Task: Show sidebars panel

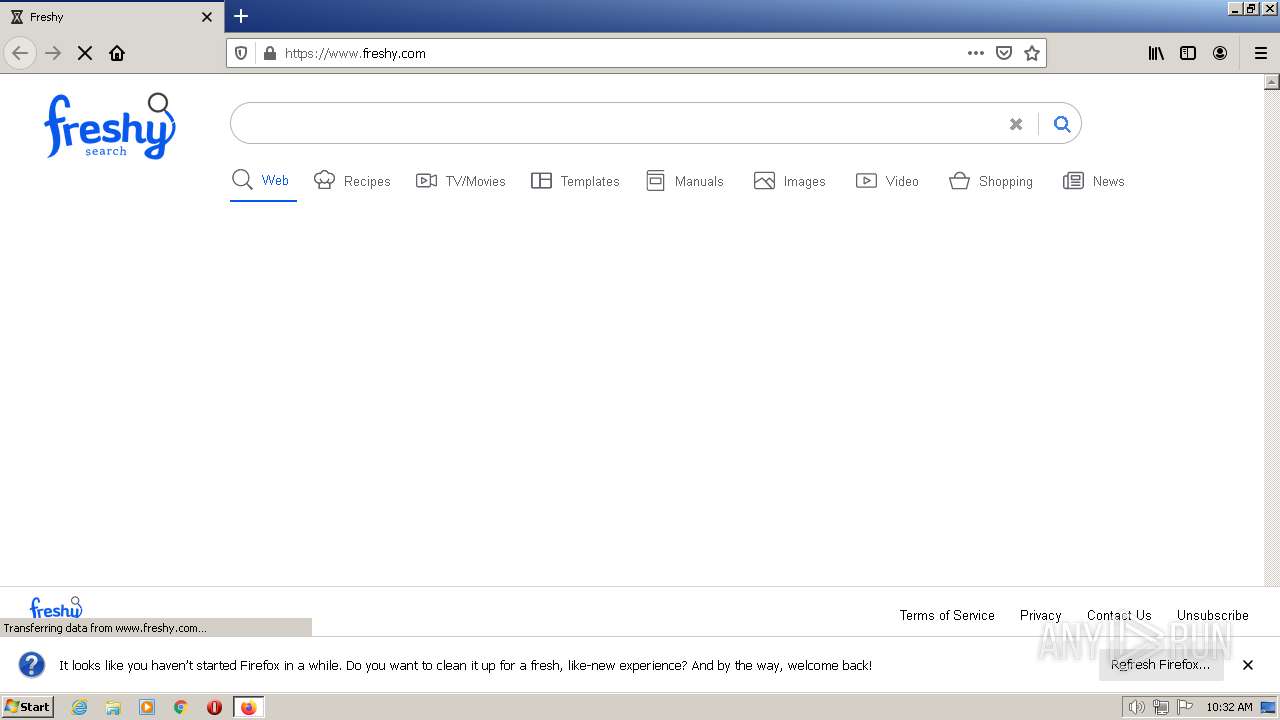Action: 1188,53
